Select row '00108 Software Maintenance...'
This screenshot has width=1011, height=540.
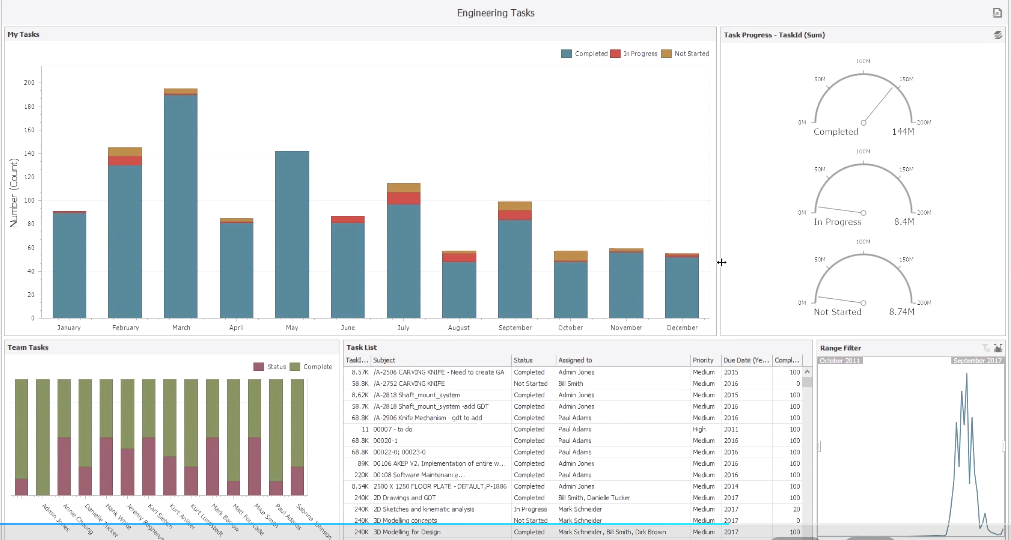pos(573,475)
